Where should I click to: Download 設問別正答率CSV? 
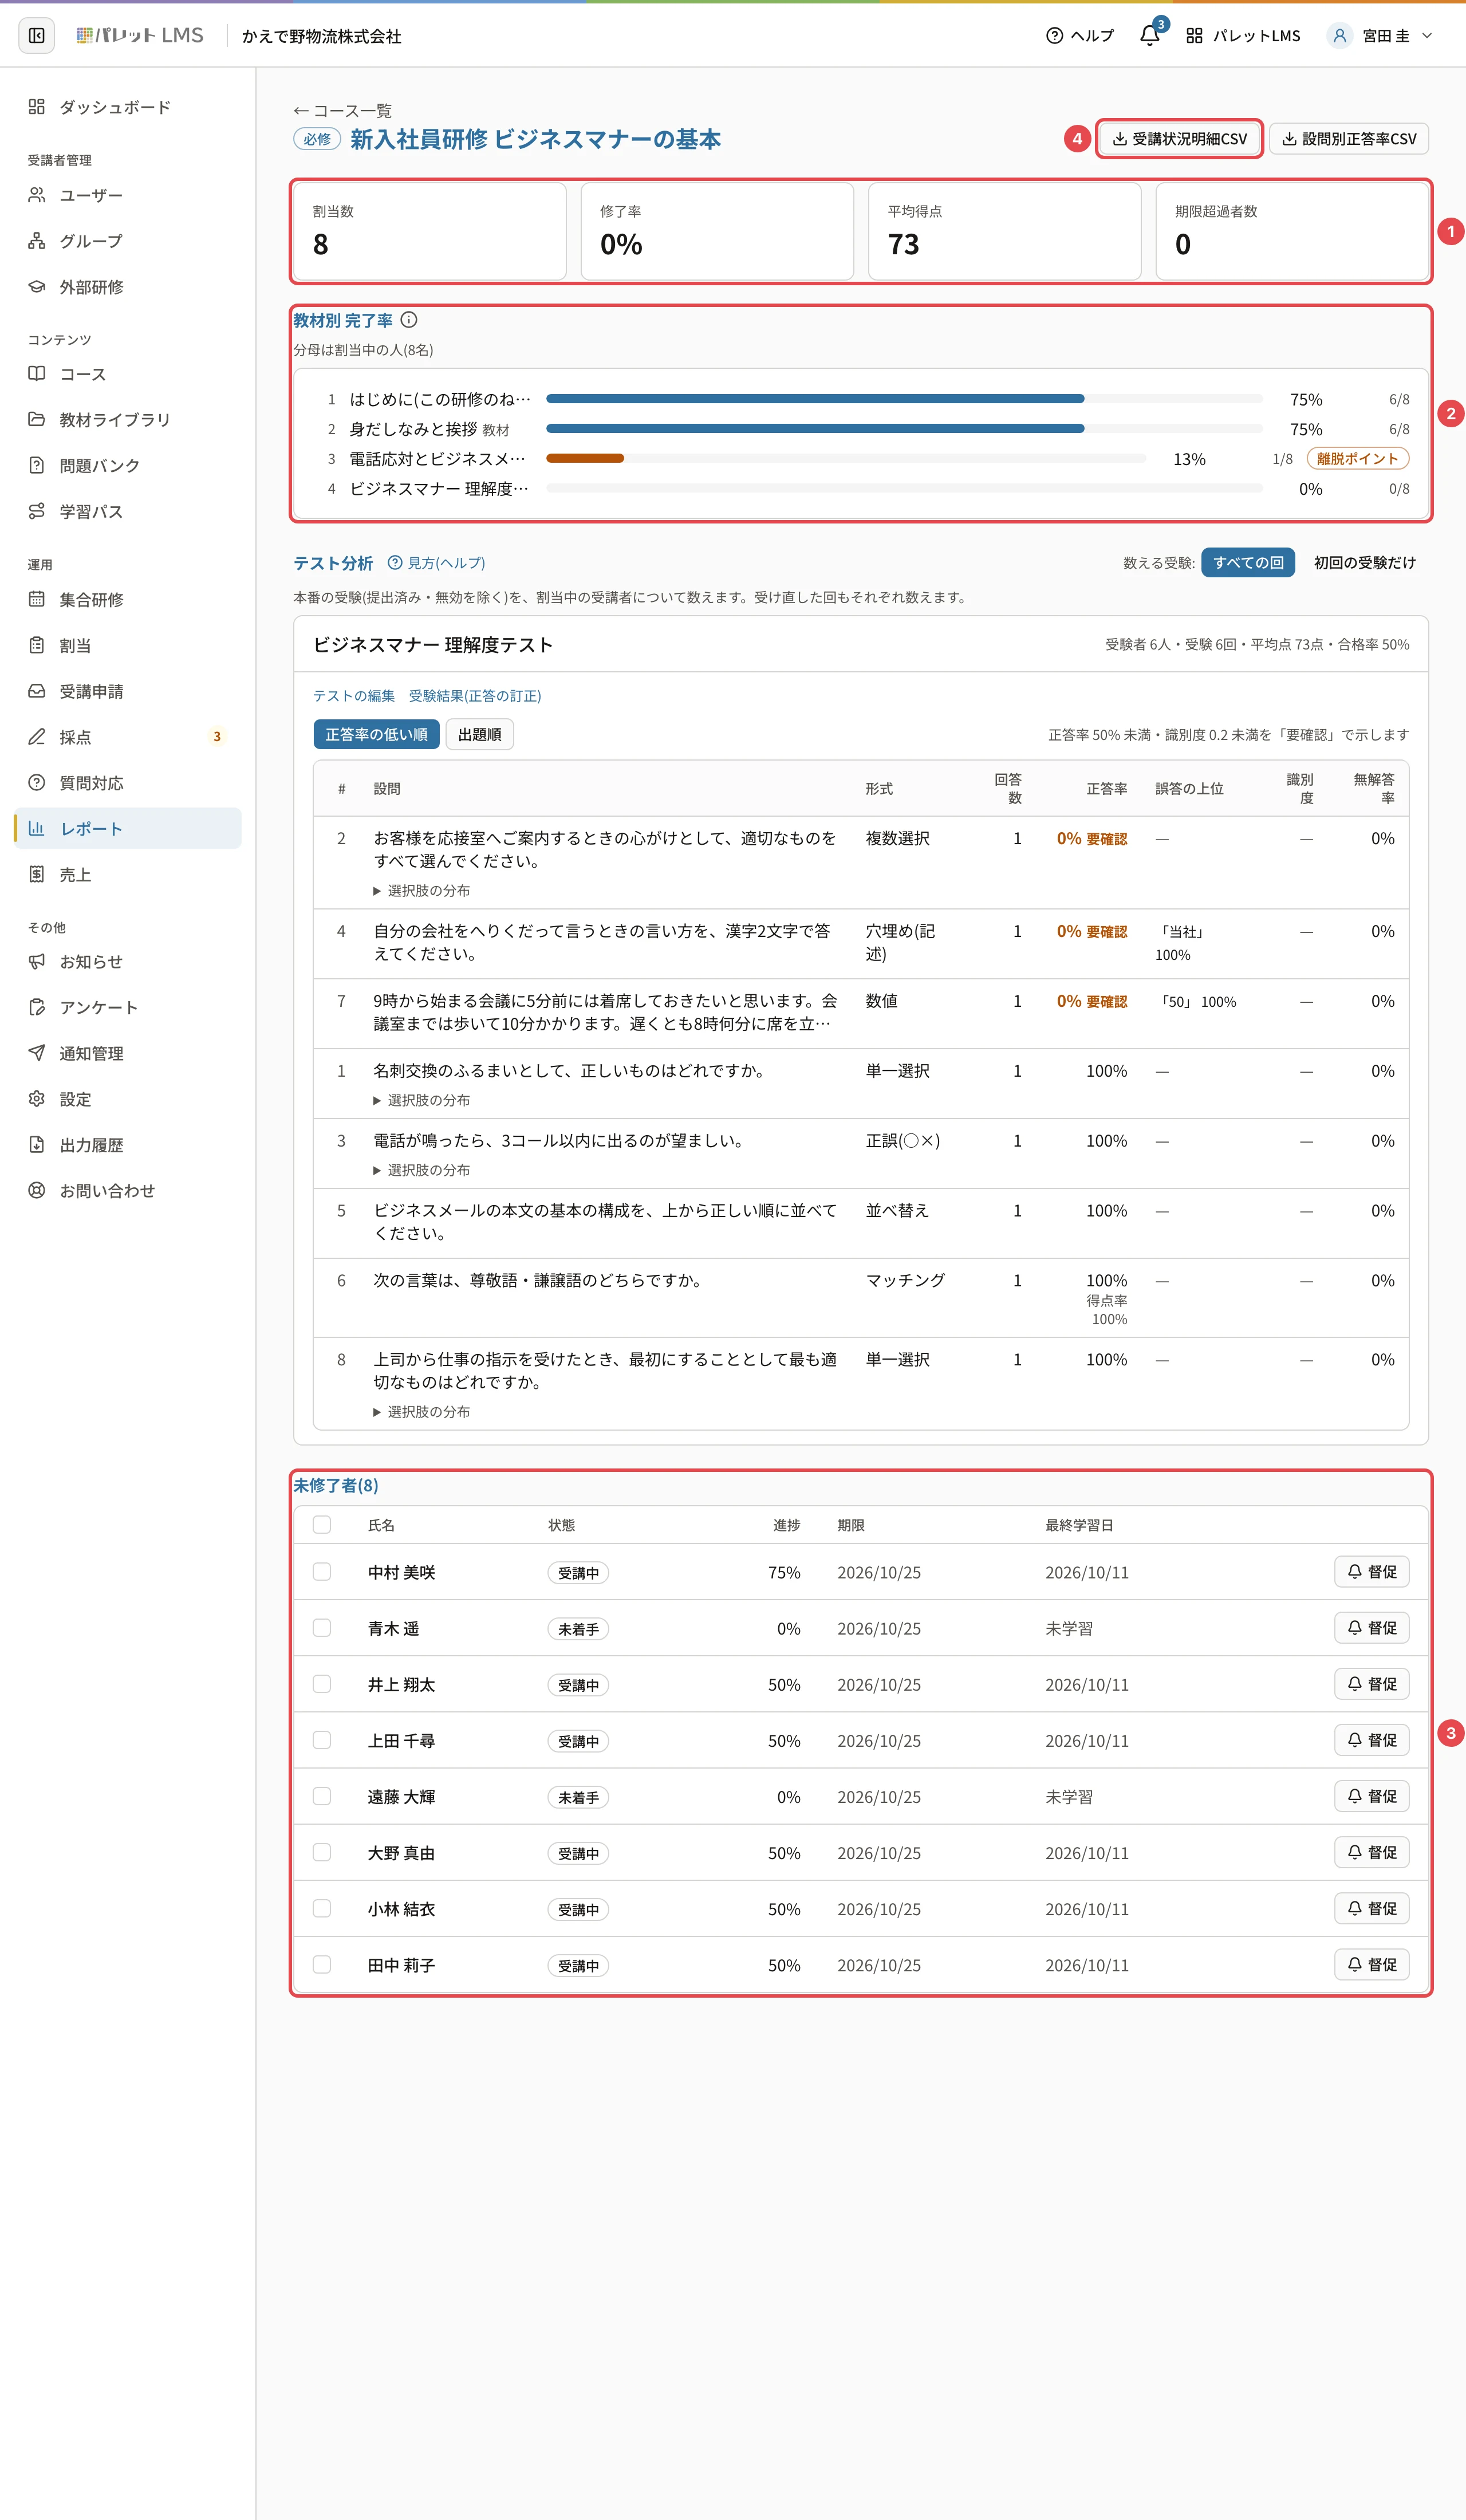(1349, 139)
